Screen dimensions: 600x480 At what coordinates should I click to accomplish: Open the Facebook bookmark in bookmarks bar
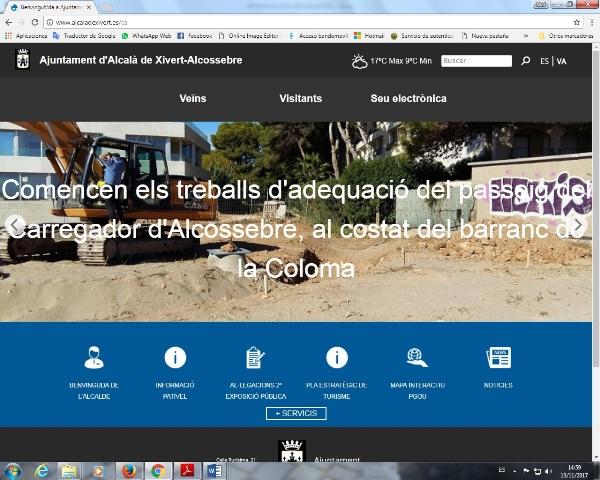pos(195,35)
